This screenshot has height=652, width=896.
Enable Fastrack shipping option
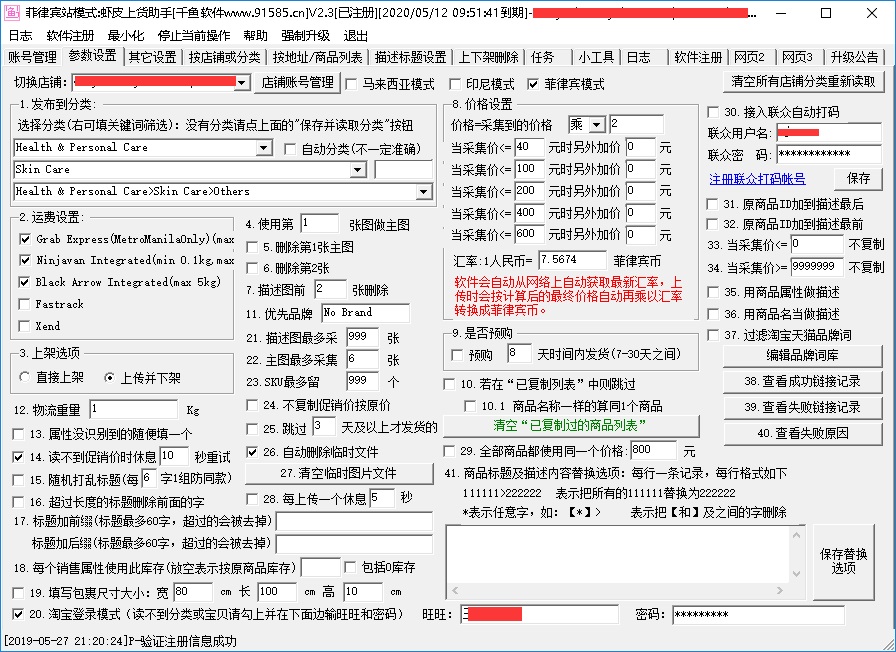tap(25, 304)
